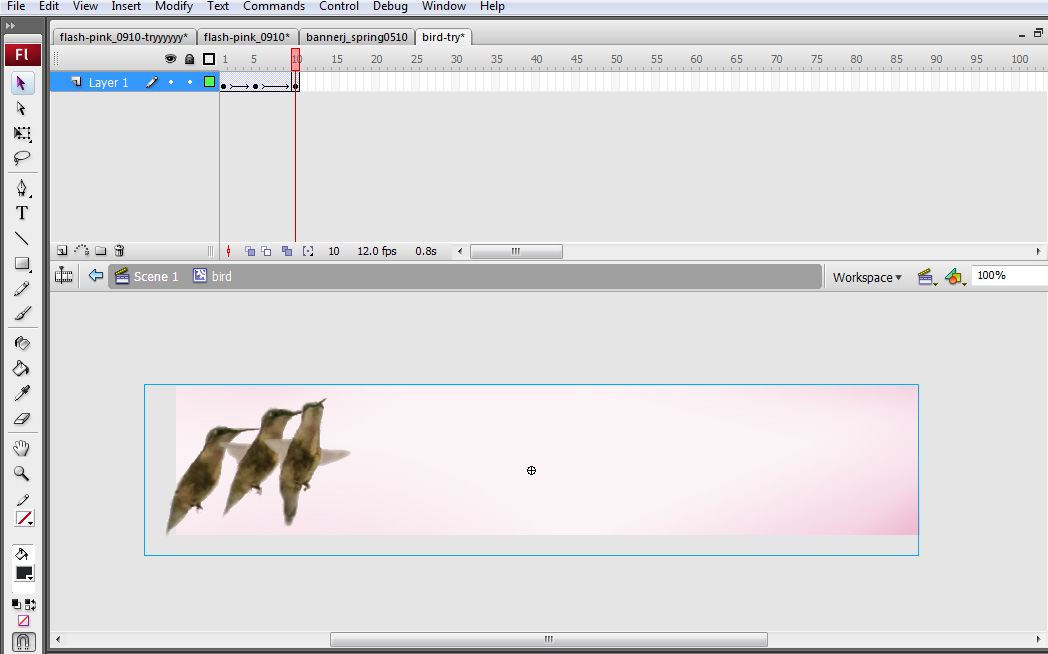Click the No Color icon
Viewport: 1048px width, 654px height.
(23, 621)
